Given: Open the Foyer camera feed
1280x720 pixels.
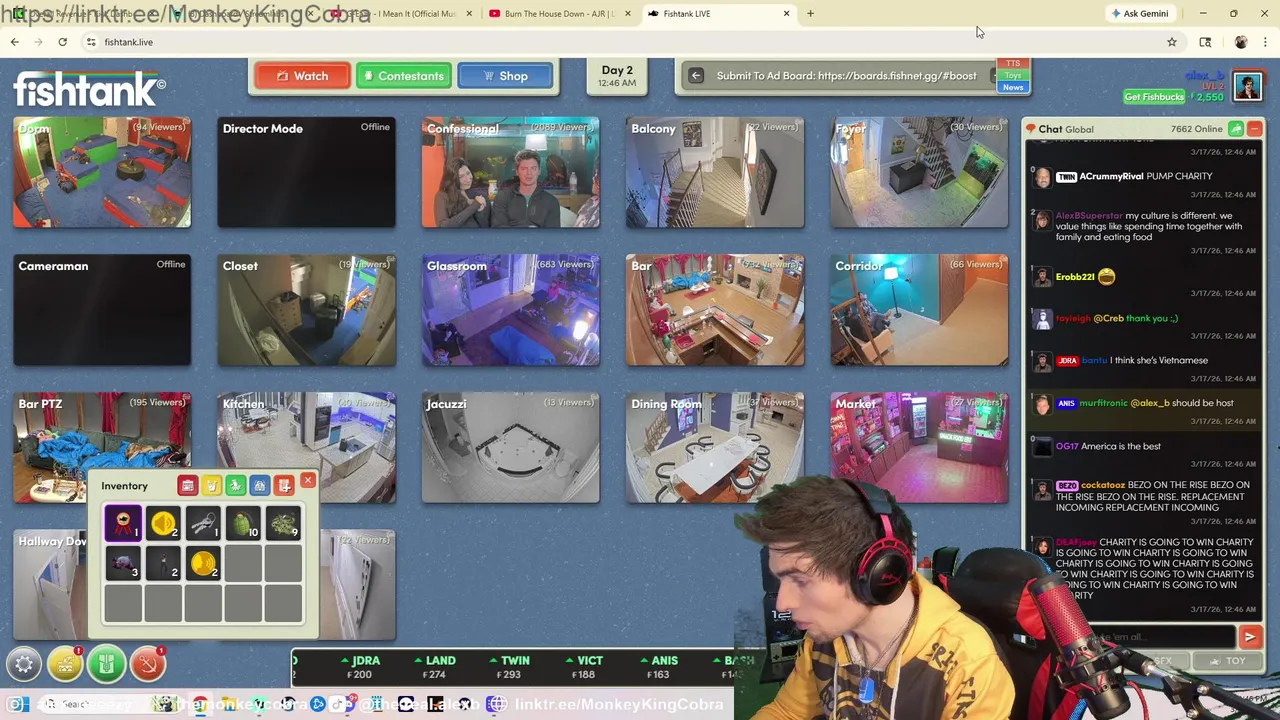Looking at the screenshot, I should [x=919, y=172].
